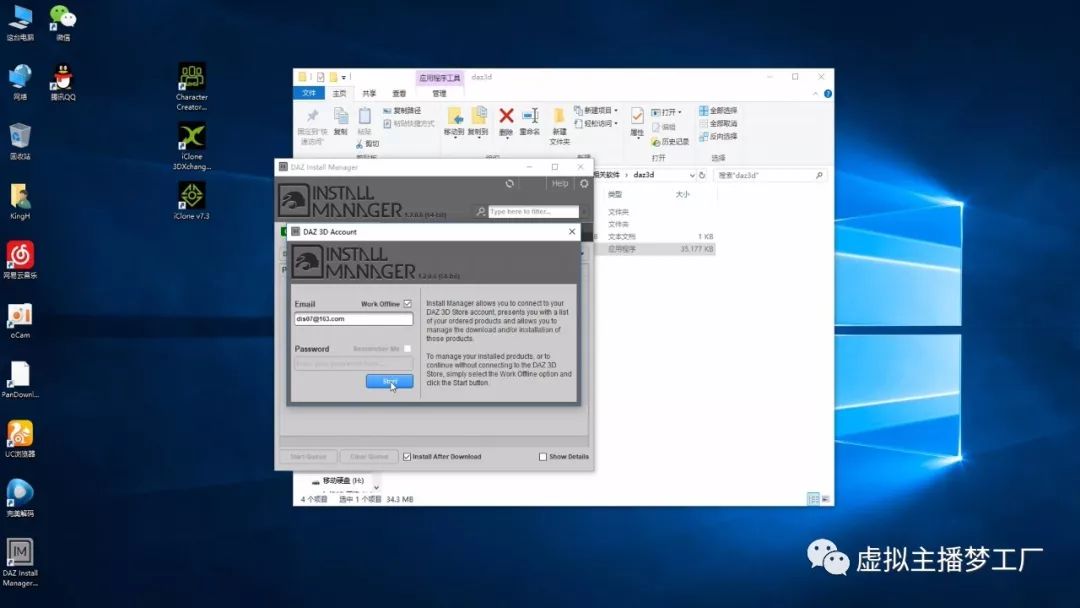Open the DAZ Install Manager desktop icon
1080x608 pixels.
click(x=20, y=563)
